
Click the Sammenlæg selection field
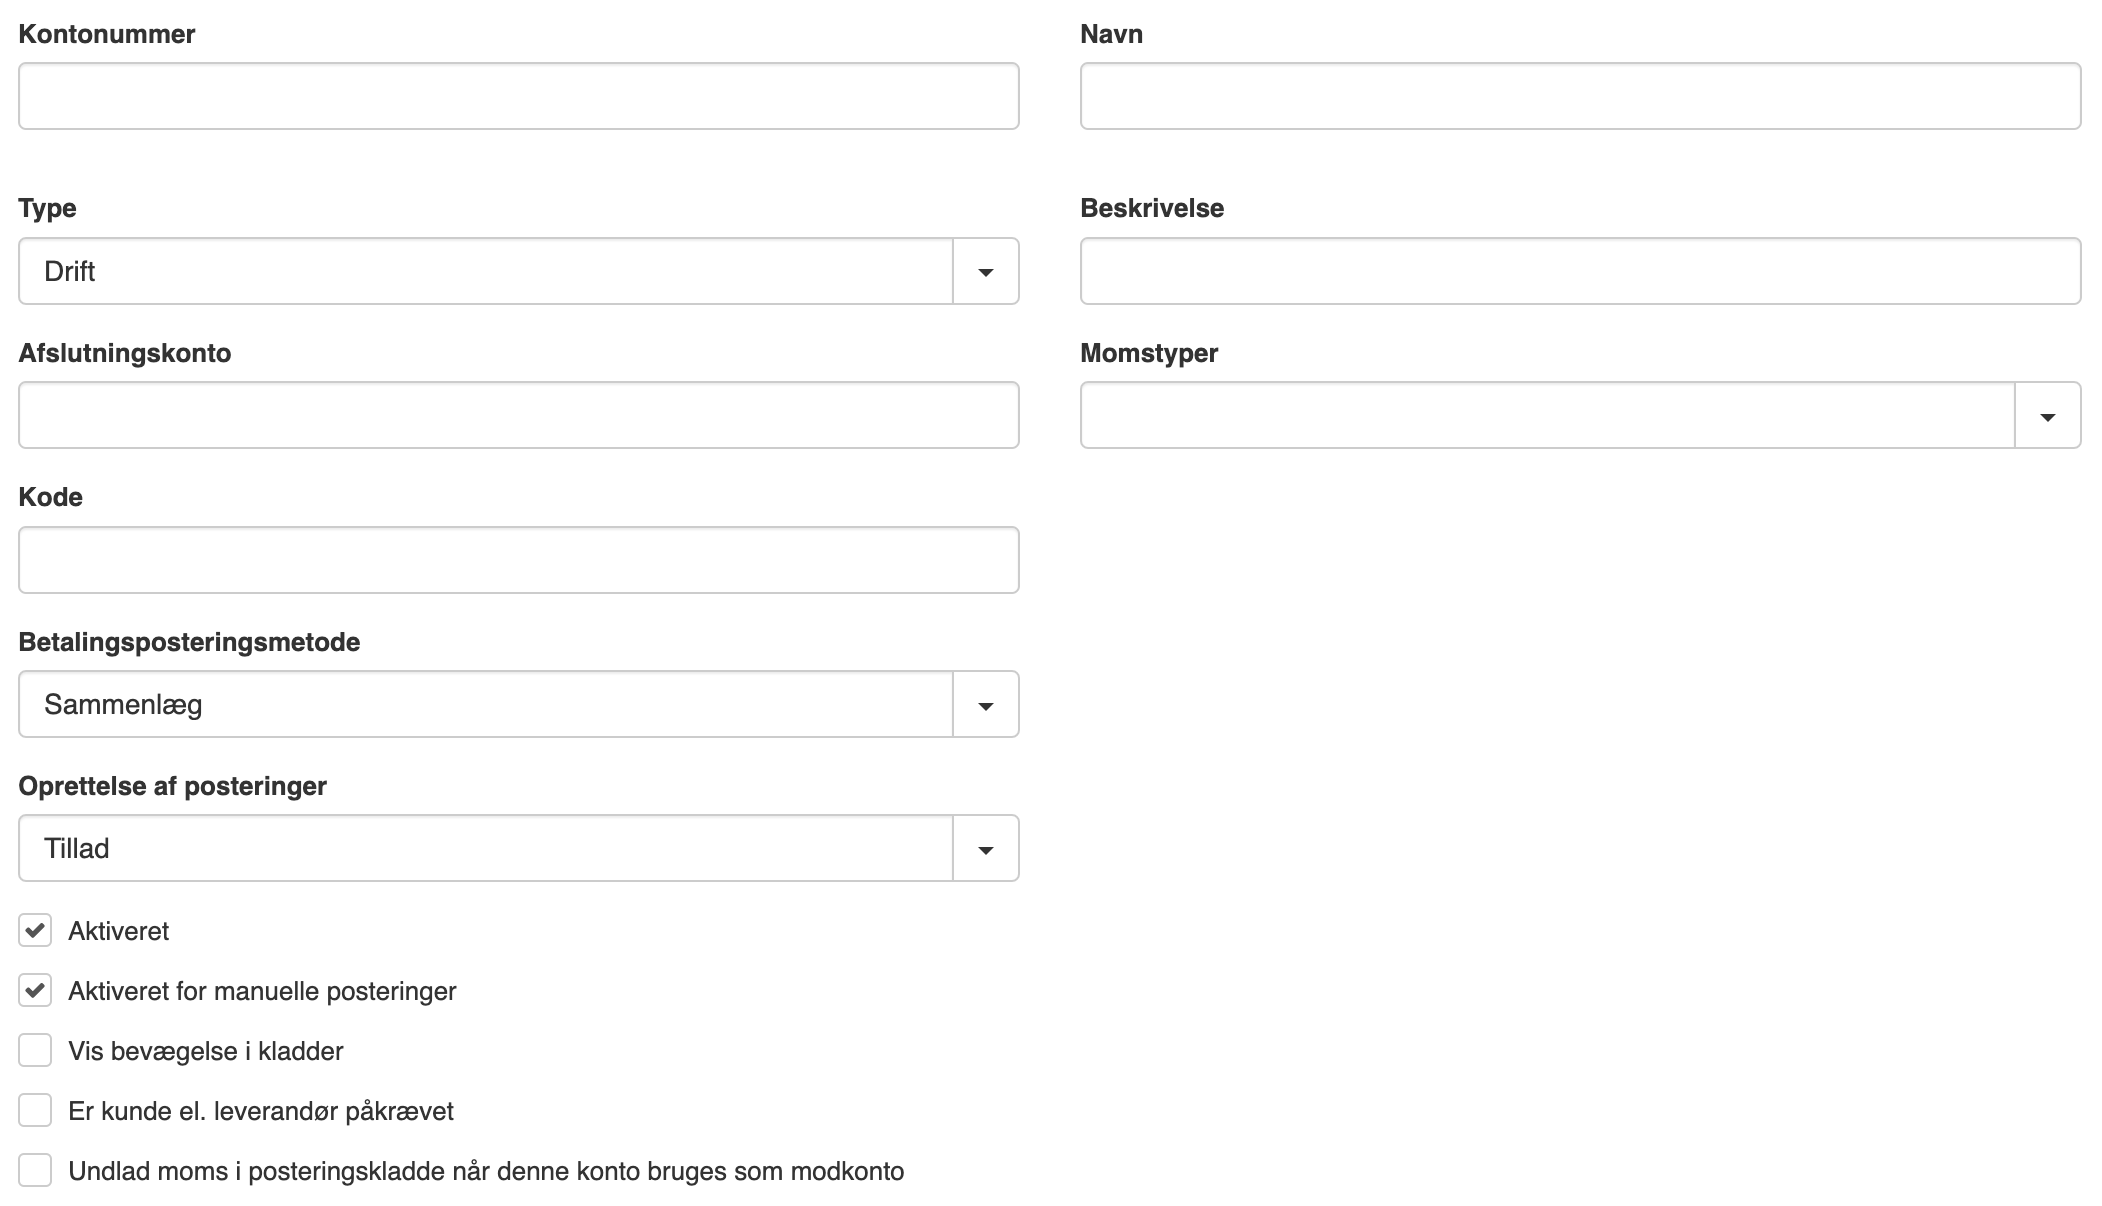pos(485,704)
